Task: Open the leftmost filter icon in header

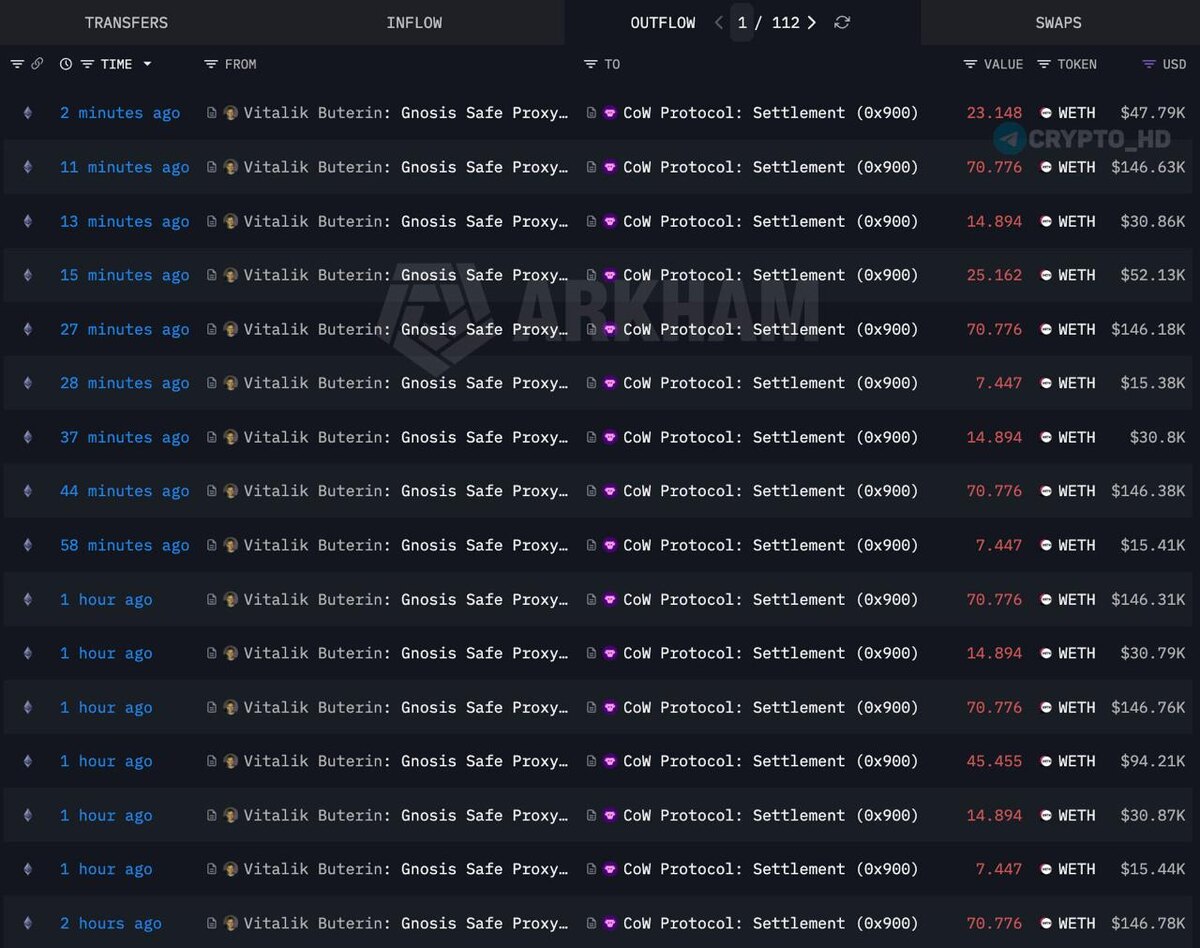Action: click(17, 64)
